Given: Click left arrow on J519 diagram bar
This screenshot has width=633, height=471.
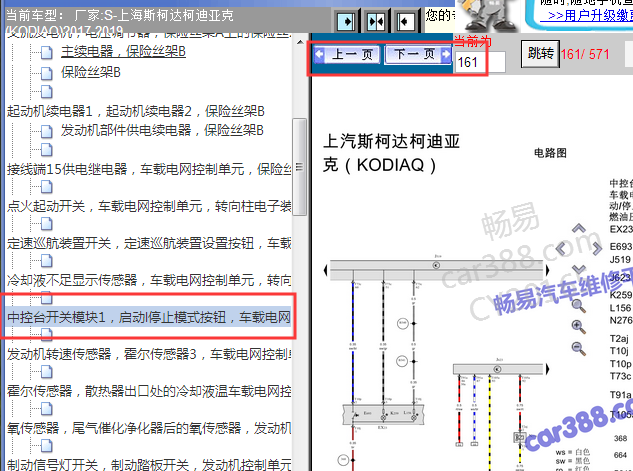Looking at the screenshot, I should click(x=325, y=270).
